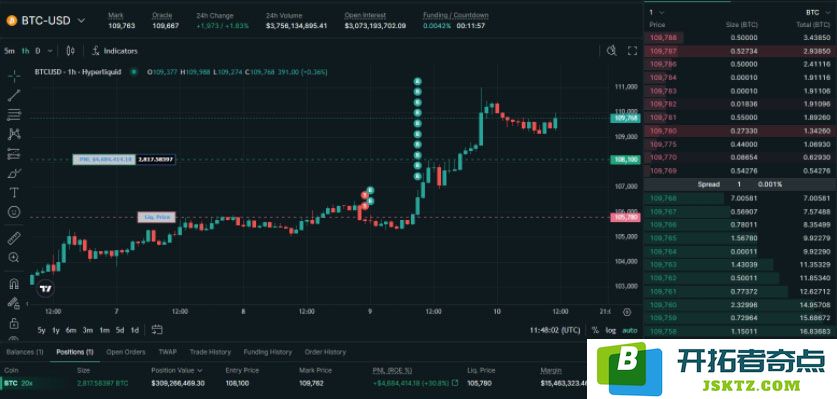The height and width of the screenshot is (399, 837).
Task: Select the crosshair cursor tool
Action: (x=14, y=75)
